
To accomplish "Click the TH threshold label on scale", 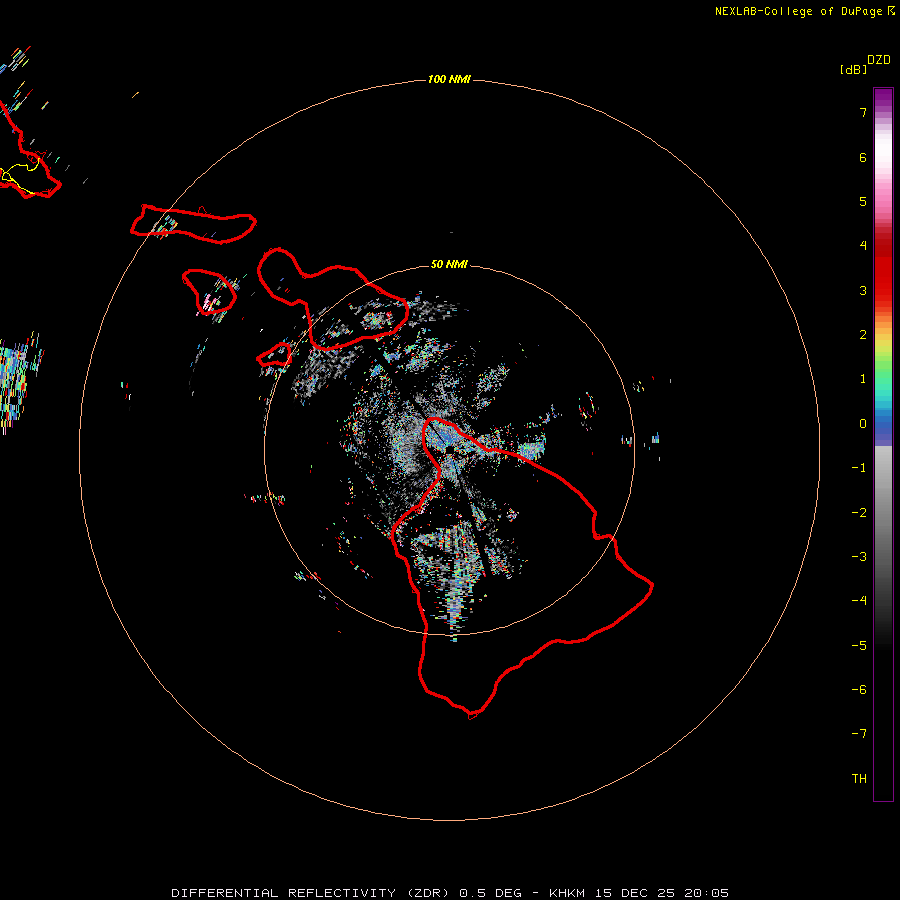I will (x=859, y=779).
